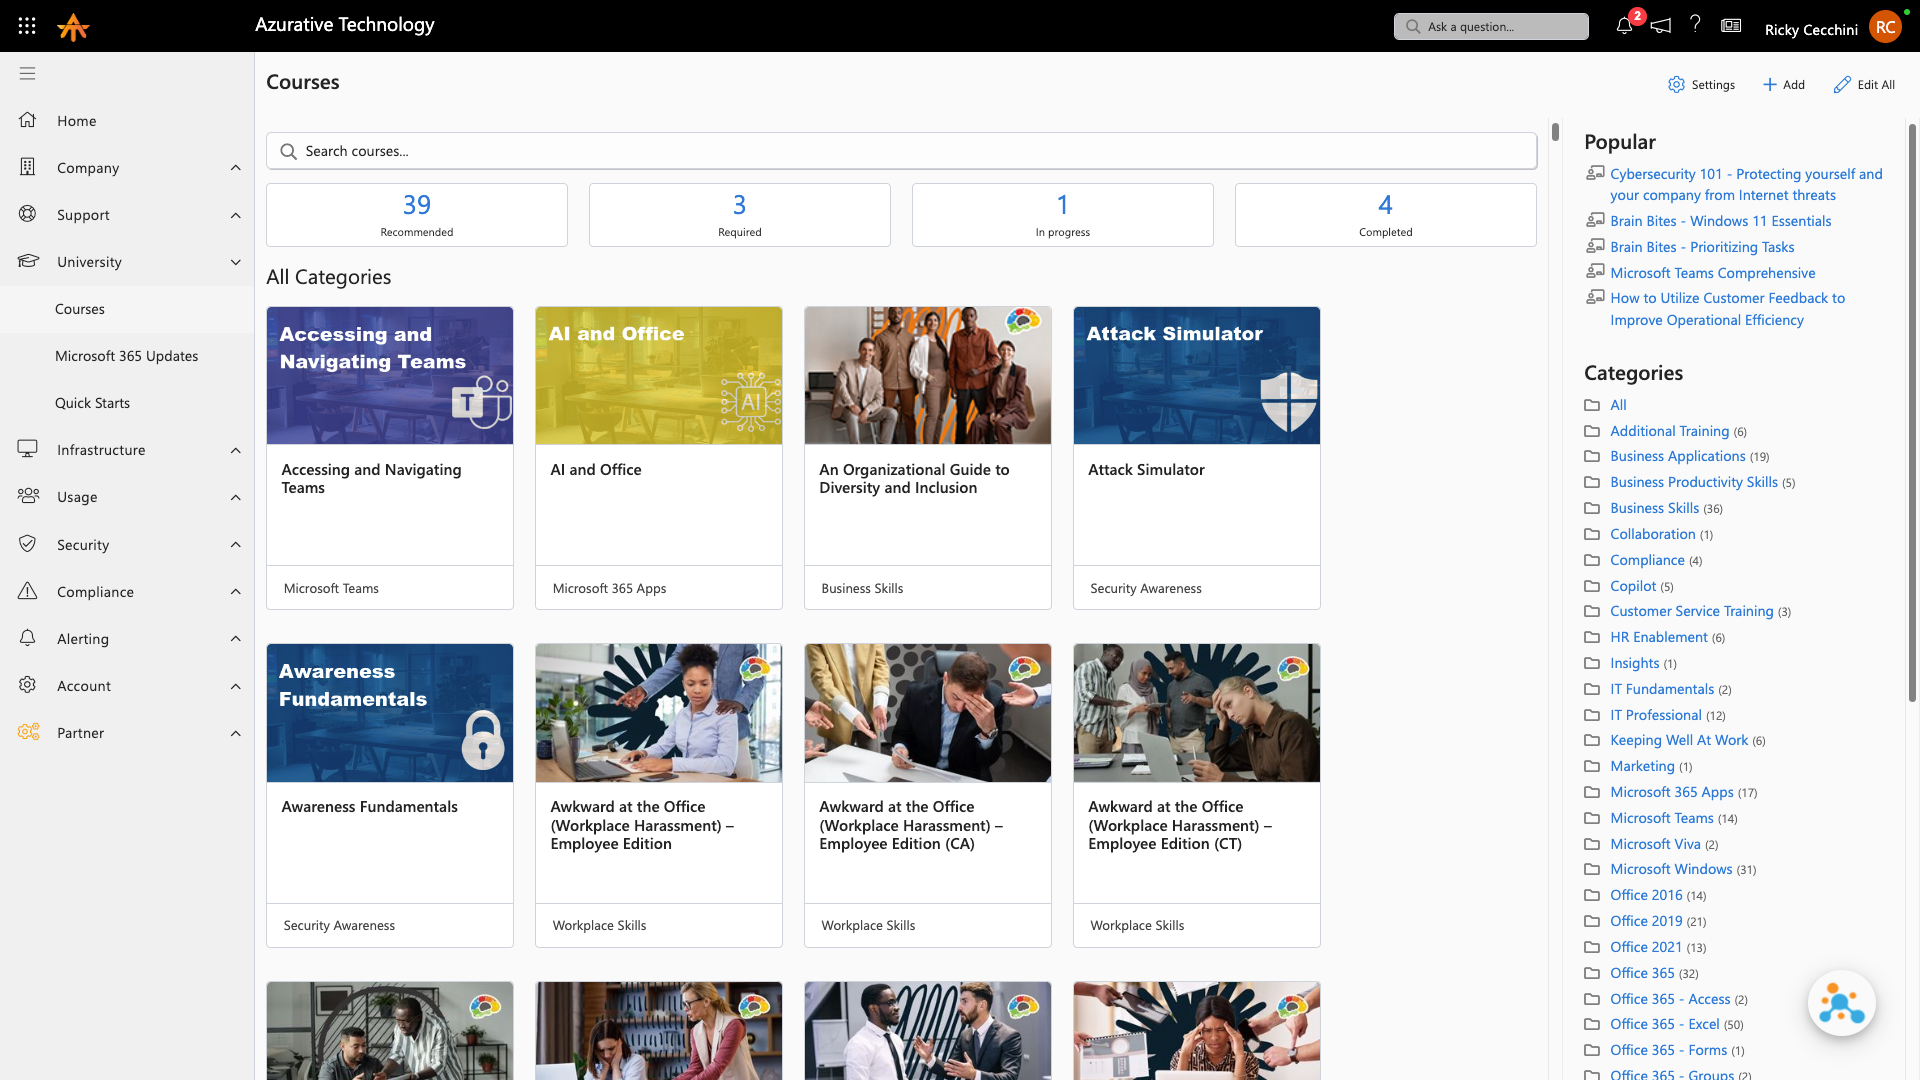Image resolution: width=1920 pixels, height=1080 pixels.
Task: Click the Company building icon
Action: pyautogui.click(x=27, y=167)
